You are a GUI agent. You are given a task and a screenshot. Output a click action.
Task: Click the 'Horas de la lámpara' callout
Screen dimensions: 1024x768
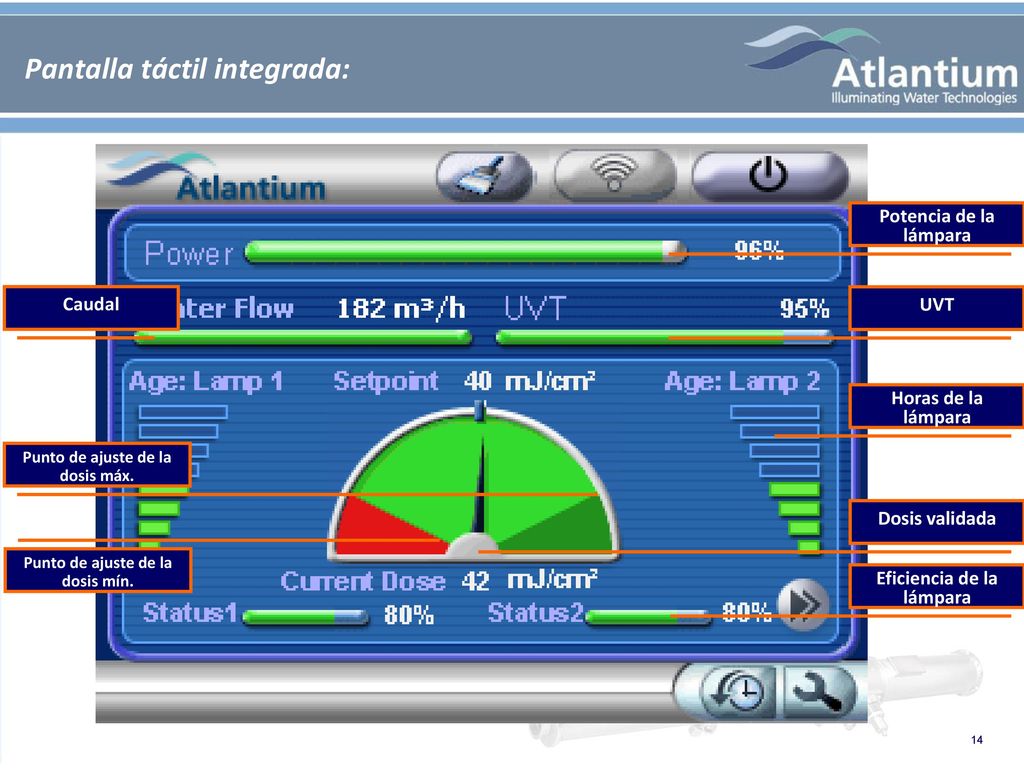(936, 407)
